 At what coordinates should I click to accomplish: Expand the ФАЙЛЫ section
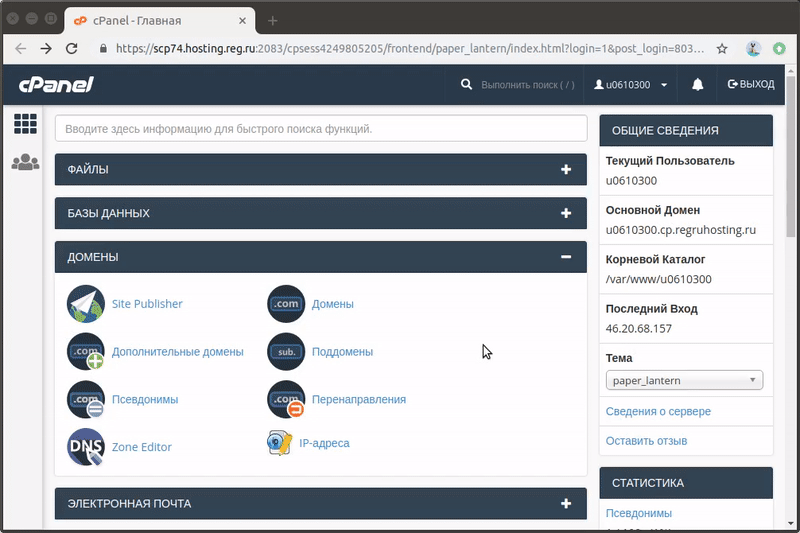tap(566, 170)
